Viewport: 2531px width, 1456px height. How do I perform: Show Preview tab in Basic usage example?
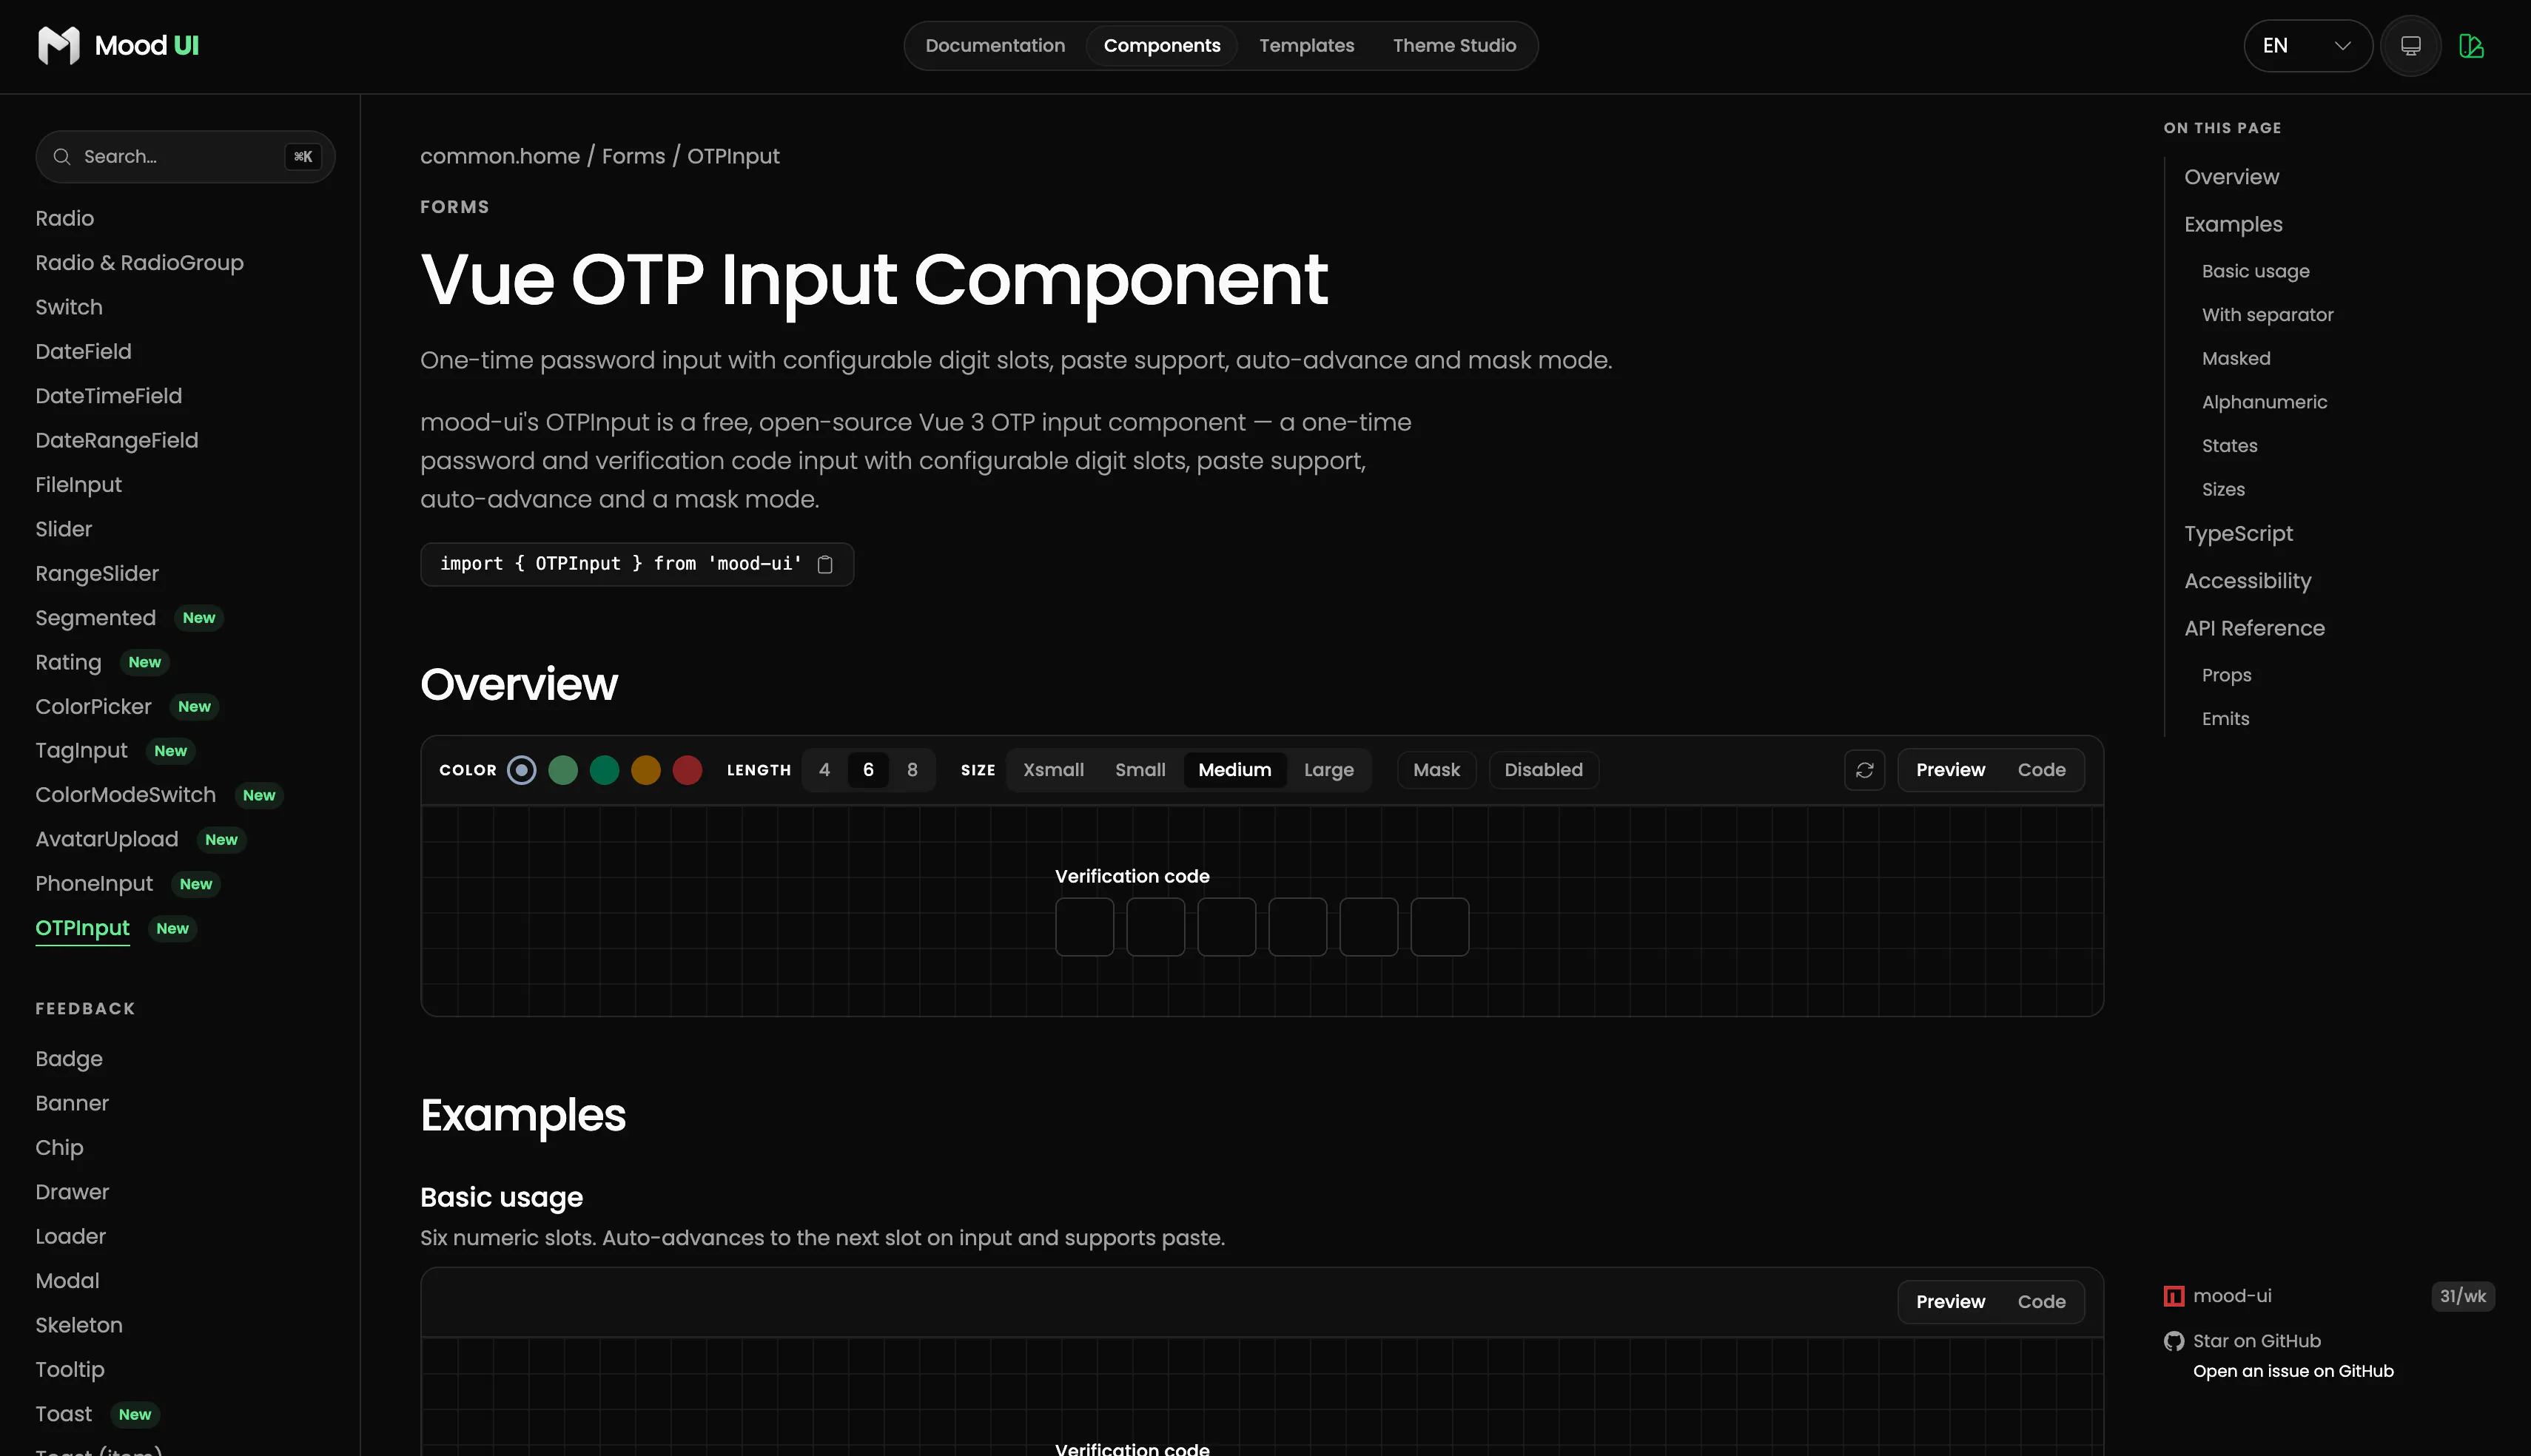(x=1950, y=1302)
